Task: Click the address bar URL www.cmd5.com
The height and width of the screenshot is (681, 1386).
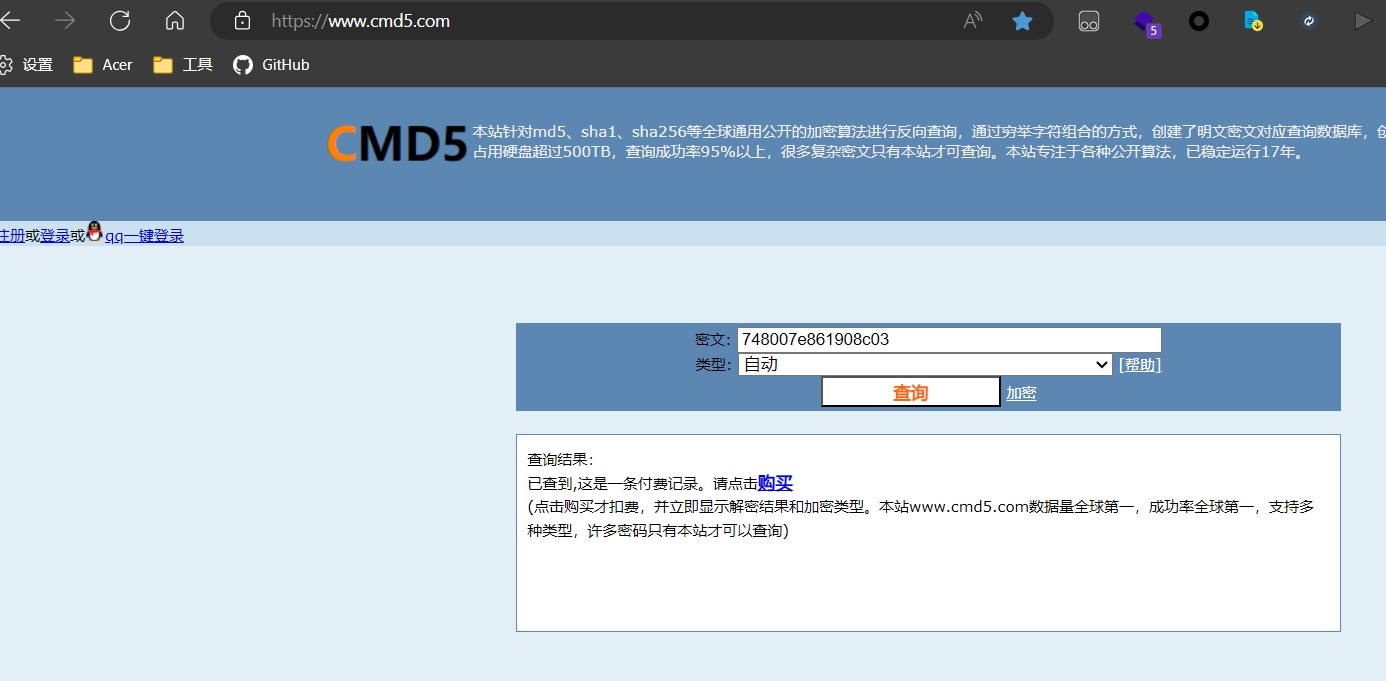Action: [361, 21]
